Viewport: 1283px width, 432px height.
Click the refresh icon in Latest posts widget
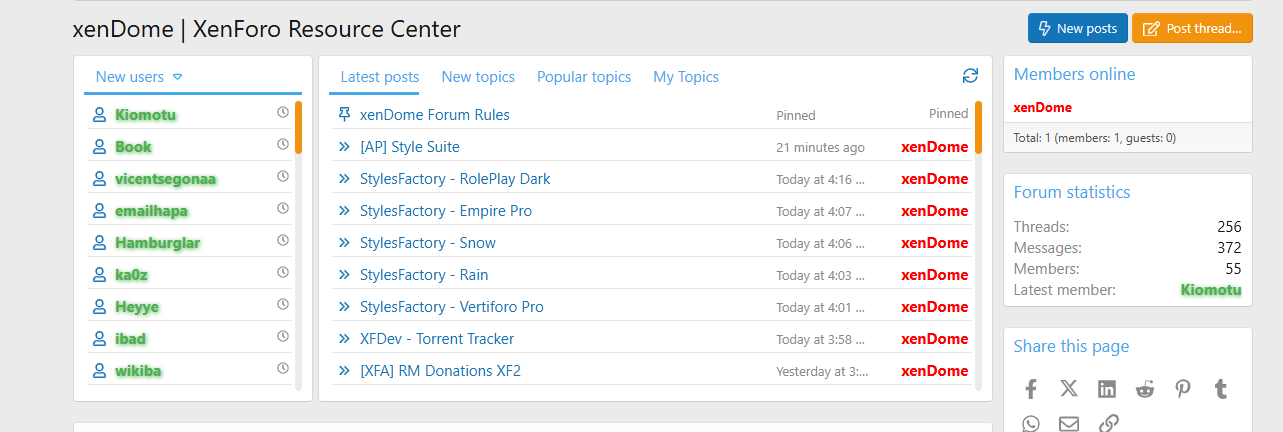(x=970, y=76)
